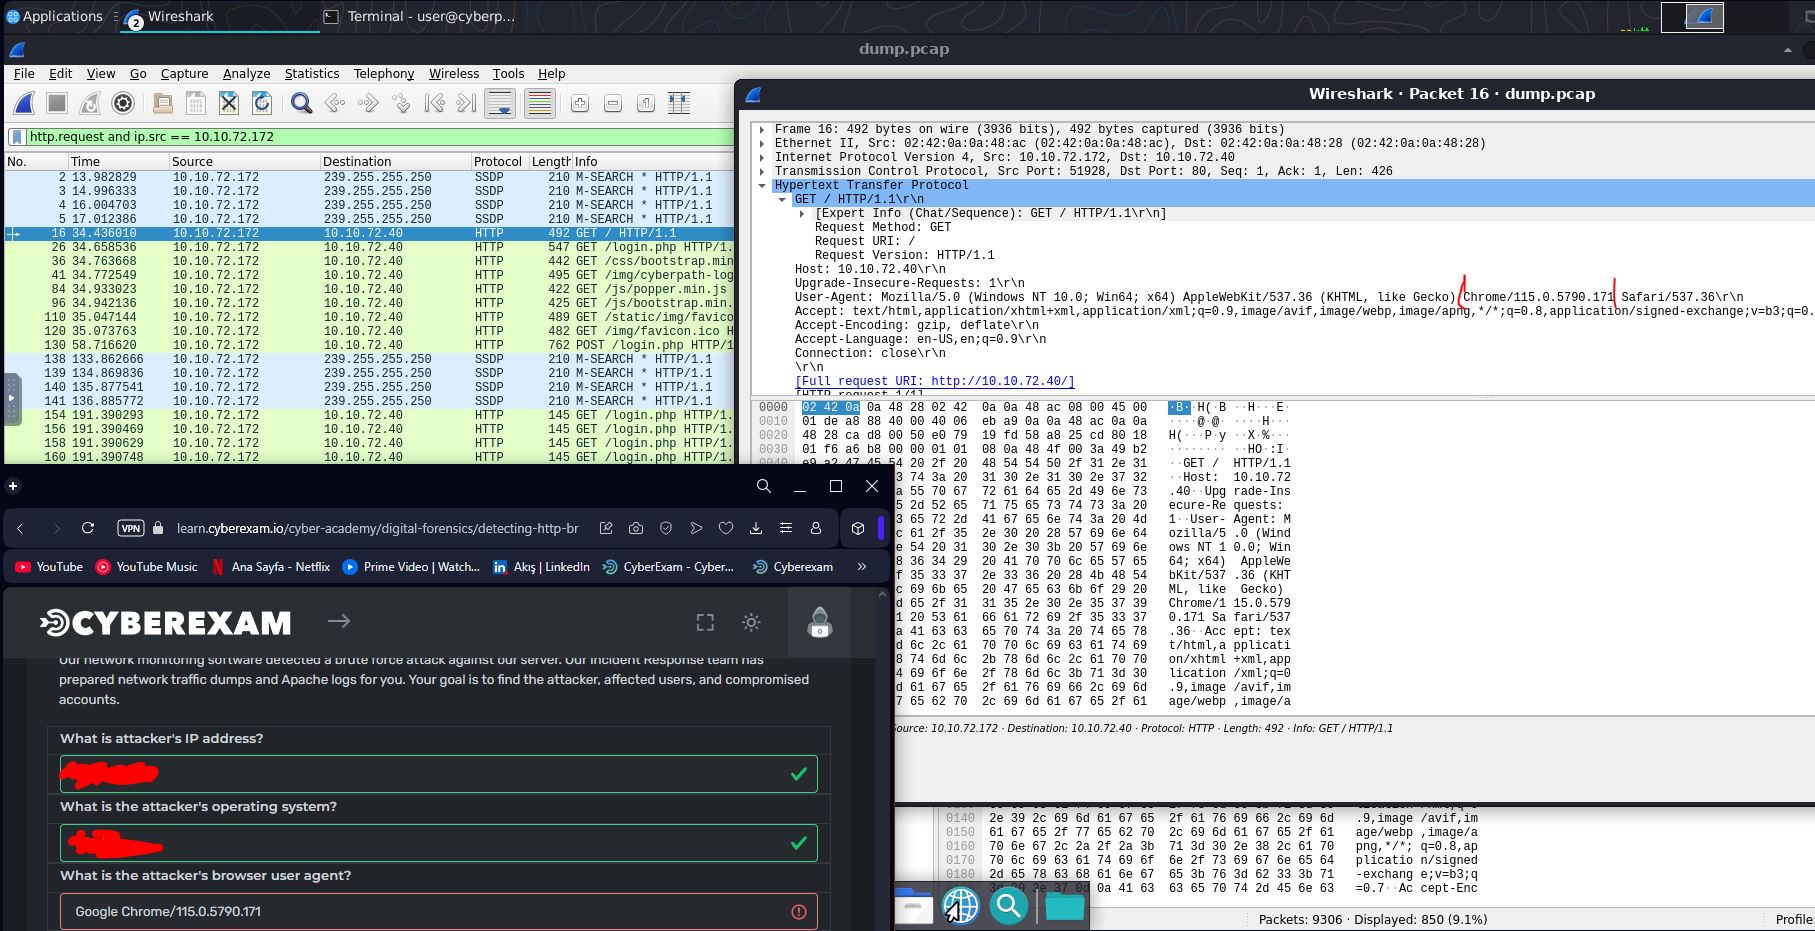Collapse the GET / HTTP/1.1 subtree
This screenshot has height=931, width=1815.
click(x=782, y=199)
